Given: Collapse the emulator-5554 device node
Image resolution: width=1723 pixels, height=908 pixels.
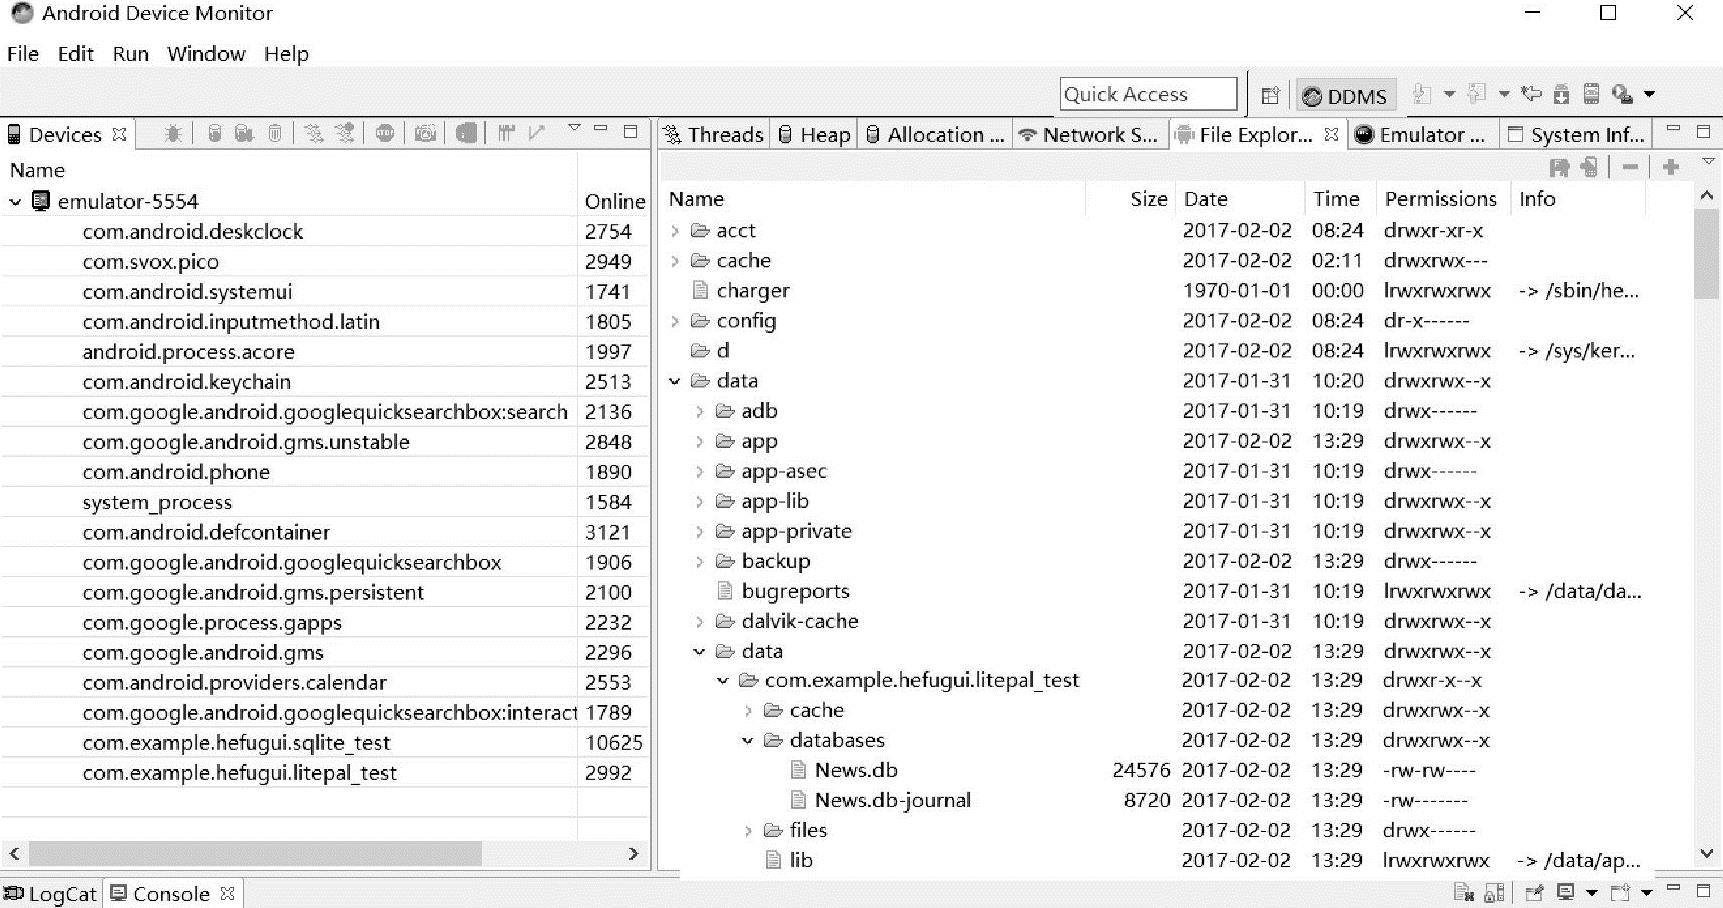Looking at the screenshot, I should 15,202.
